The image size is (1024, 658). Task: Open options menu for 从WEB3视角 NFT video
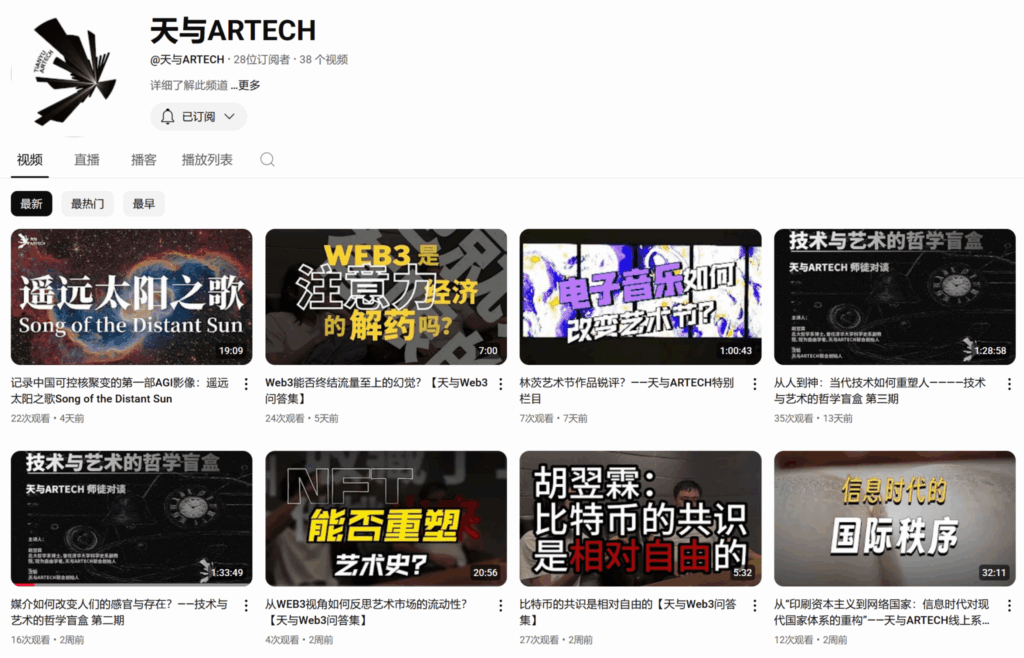pyautogui.click(x=500, y=606)
